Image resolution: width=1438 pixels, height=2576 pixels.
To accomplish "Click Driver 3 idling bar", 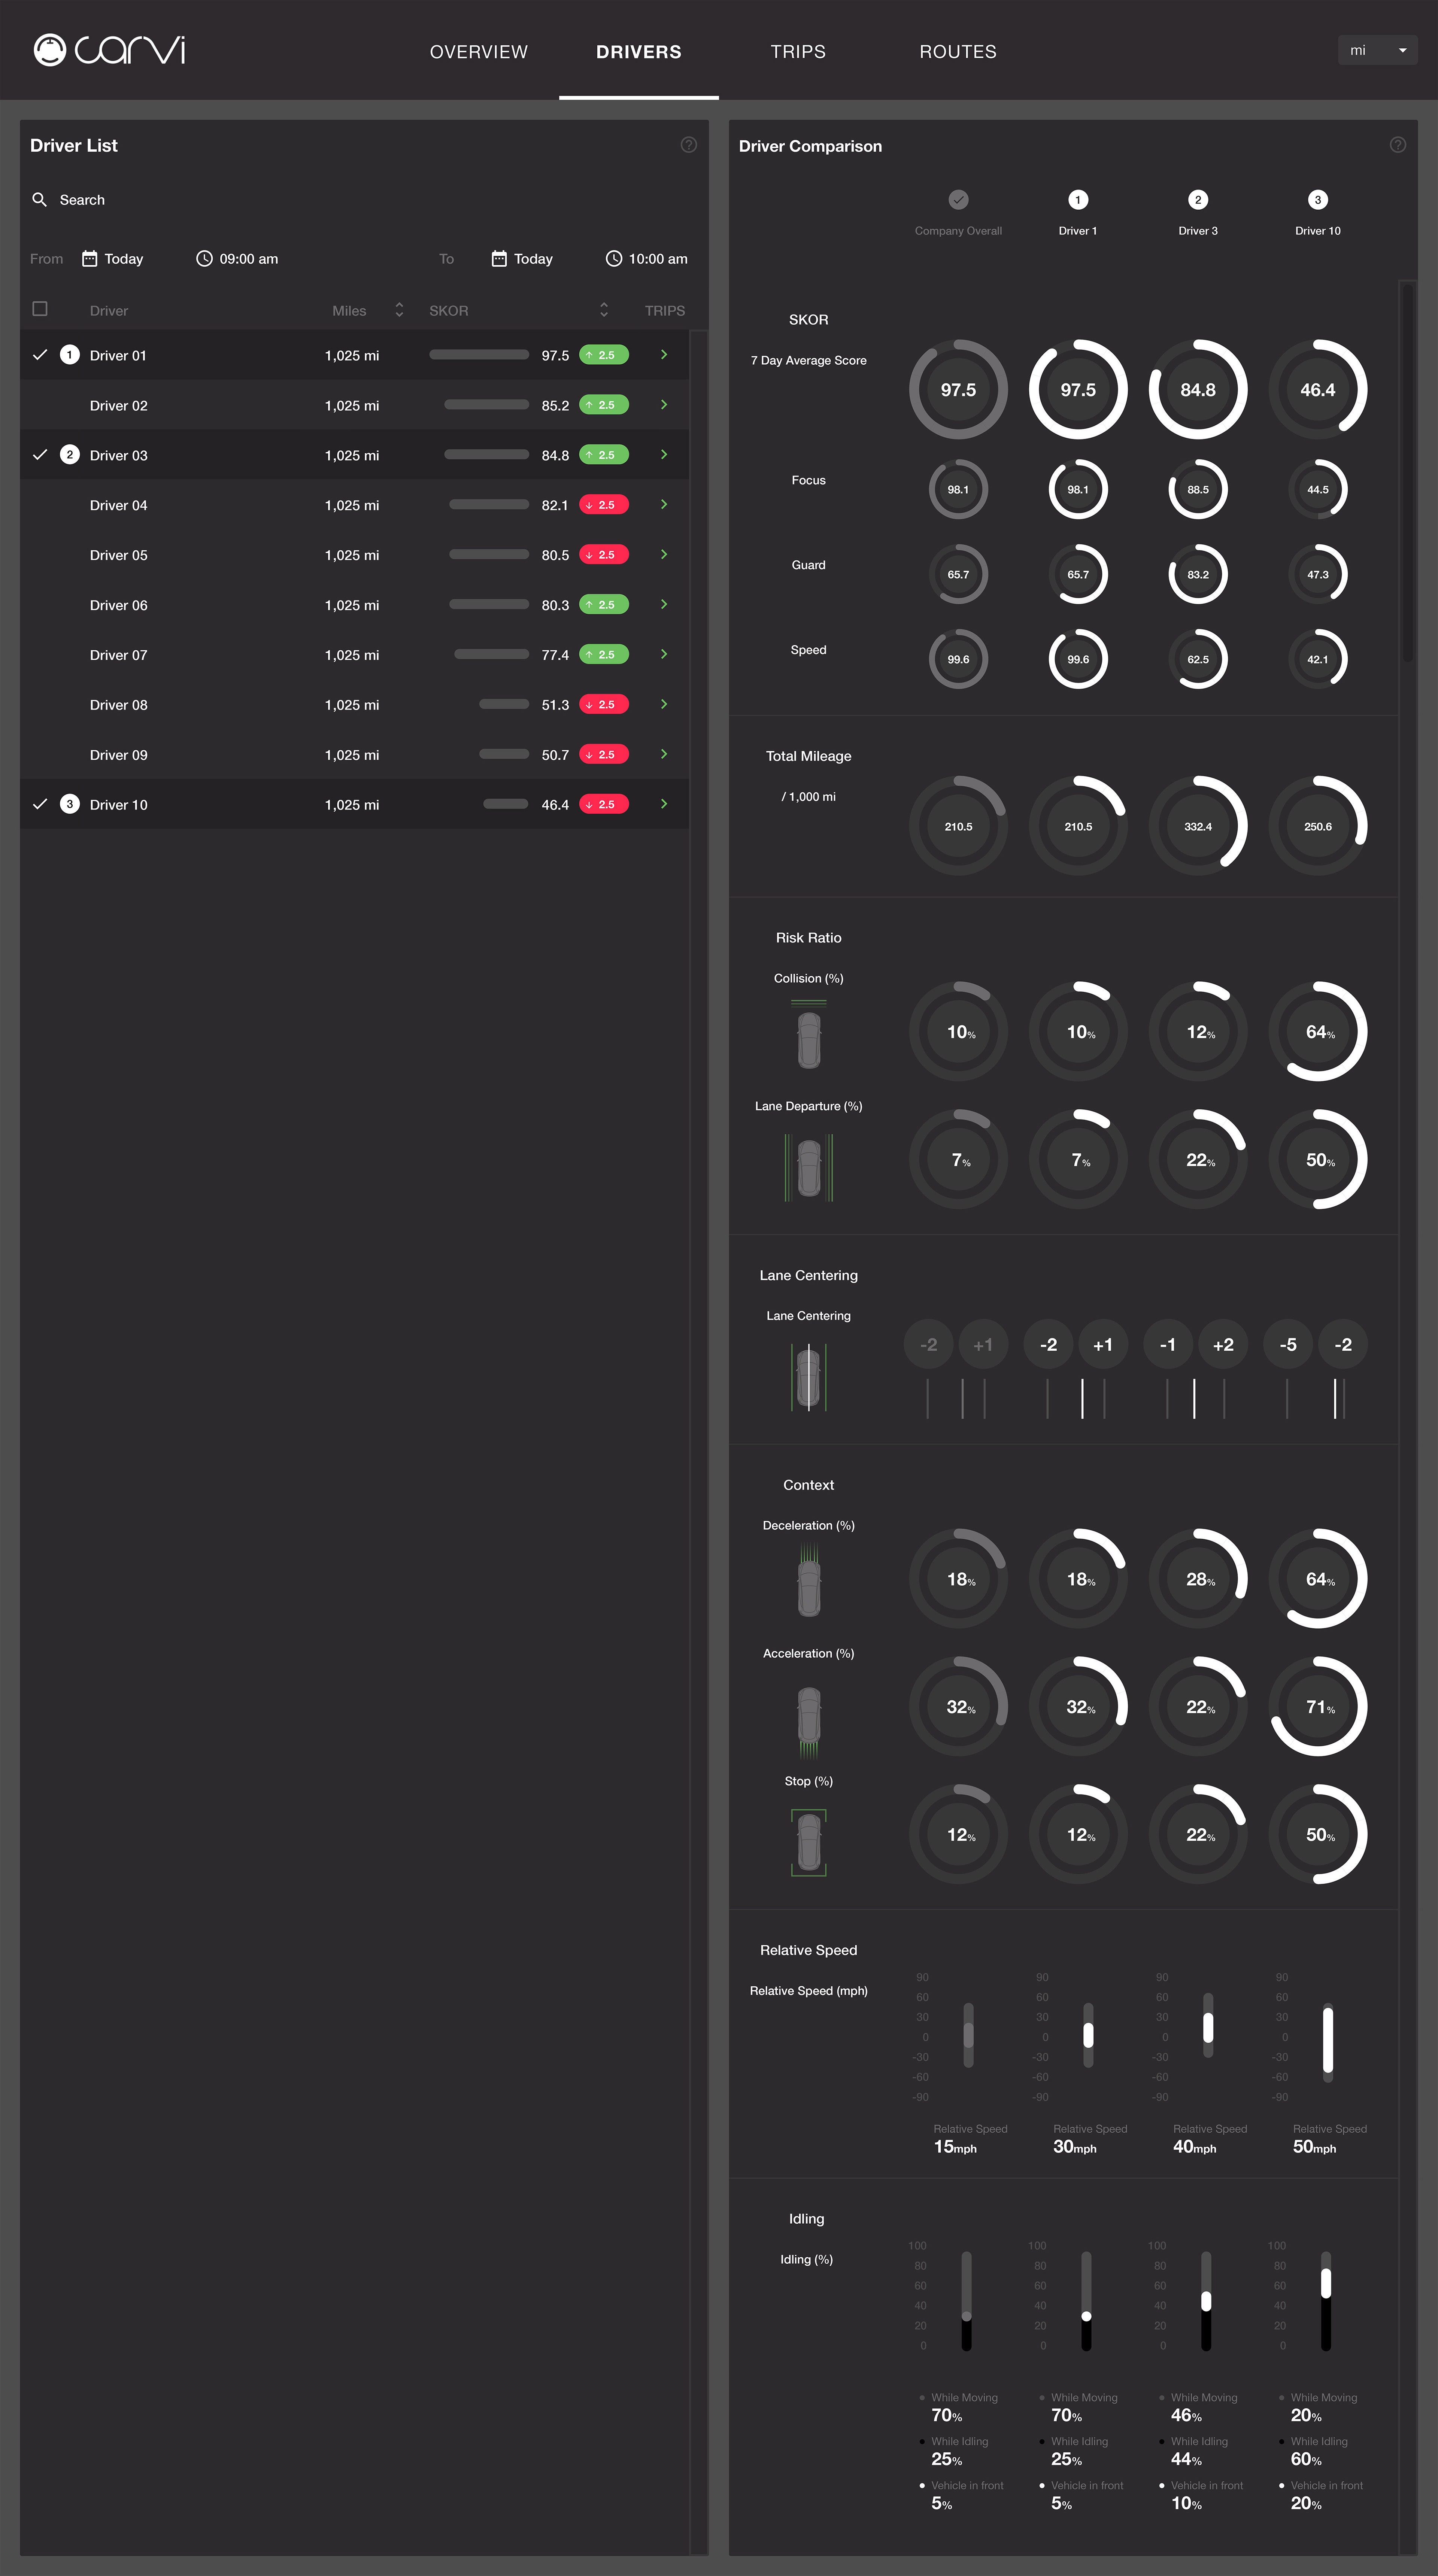I will [x=1206, y=2301].
